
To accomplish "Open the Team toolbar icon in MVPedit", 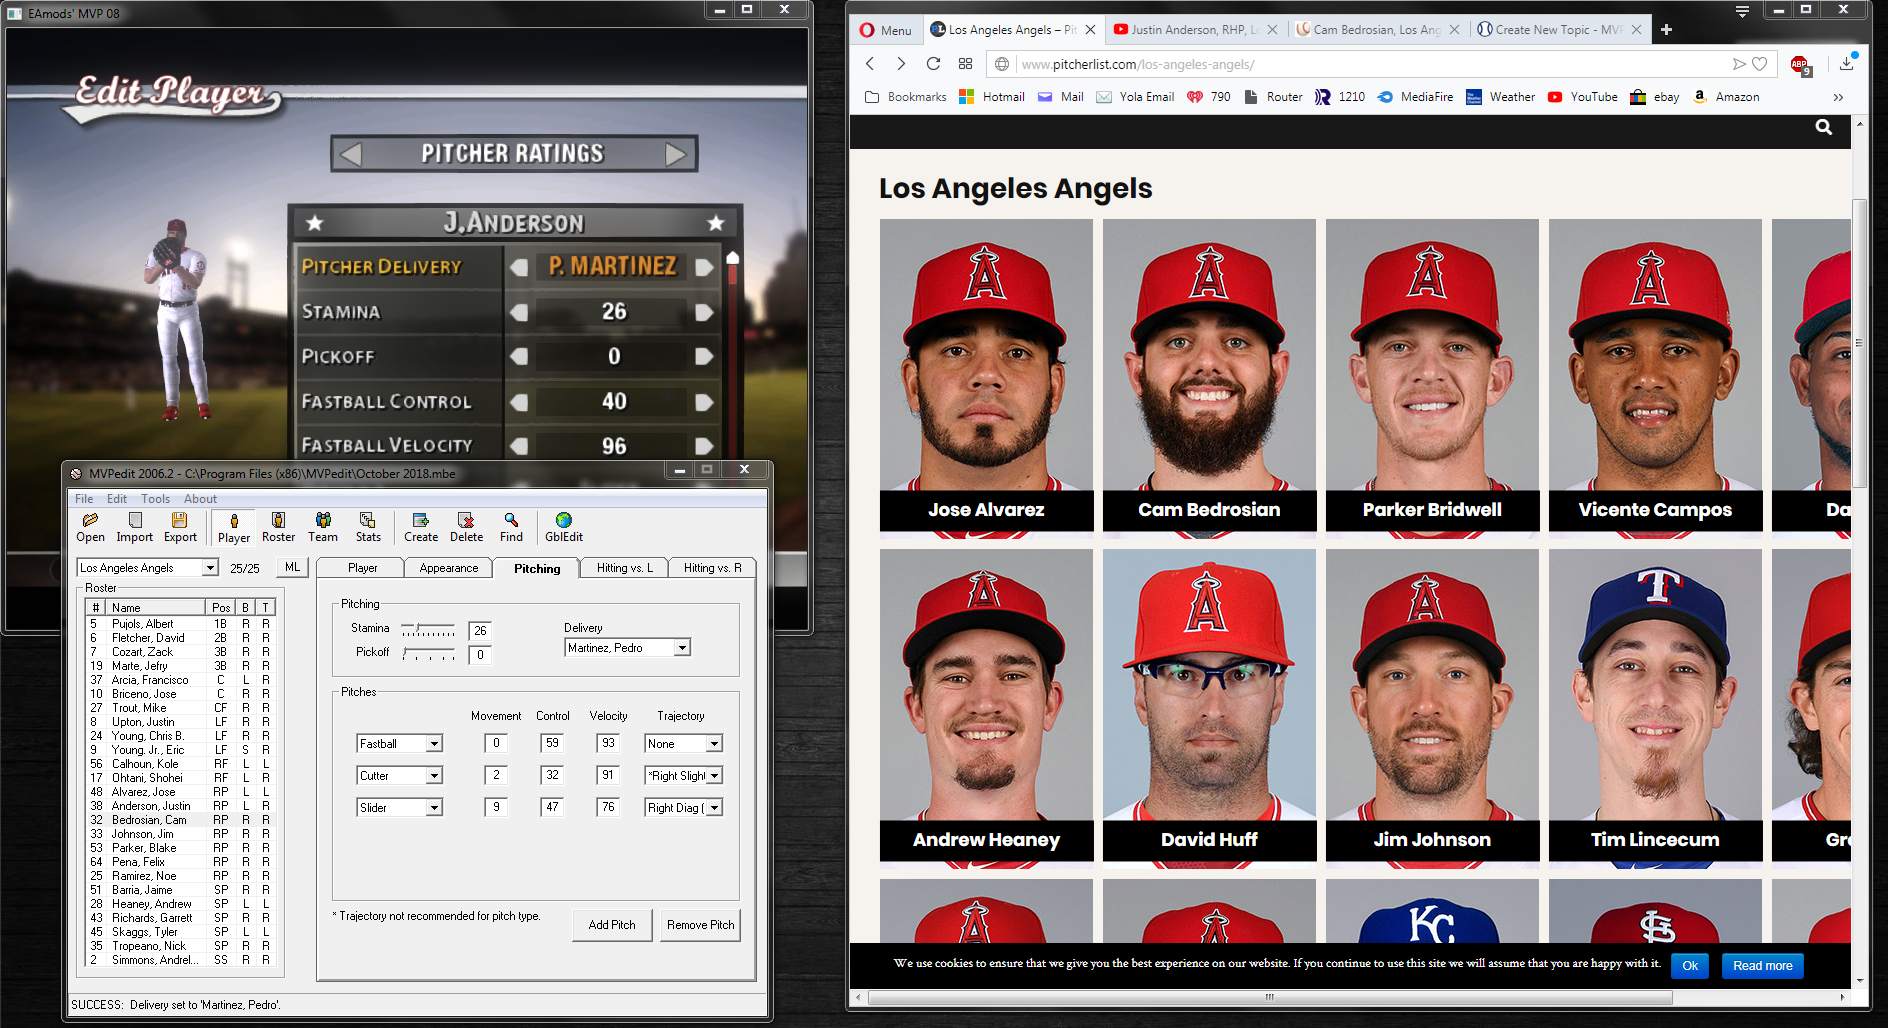I will pos(323,527).
